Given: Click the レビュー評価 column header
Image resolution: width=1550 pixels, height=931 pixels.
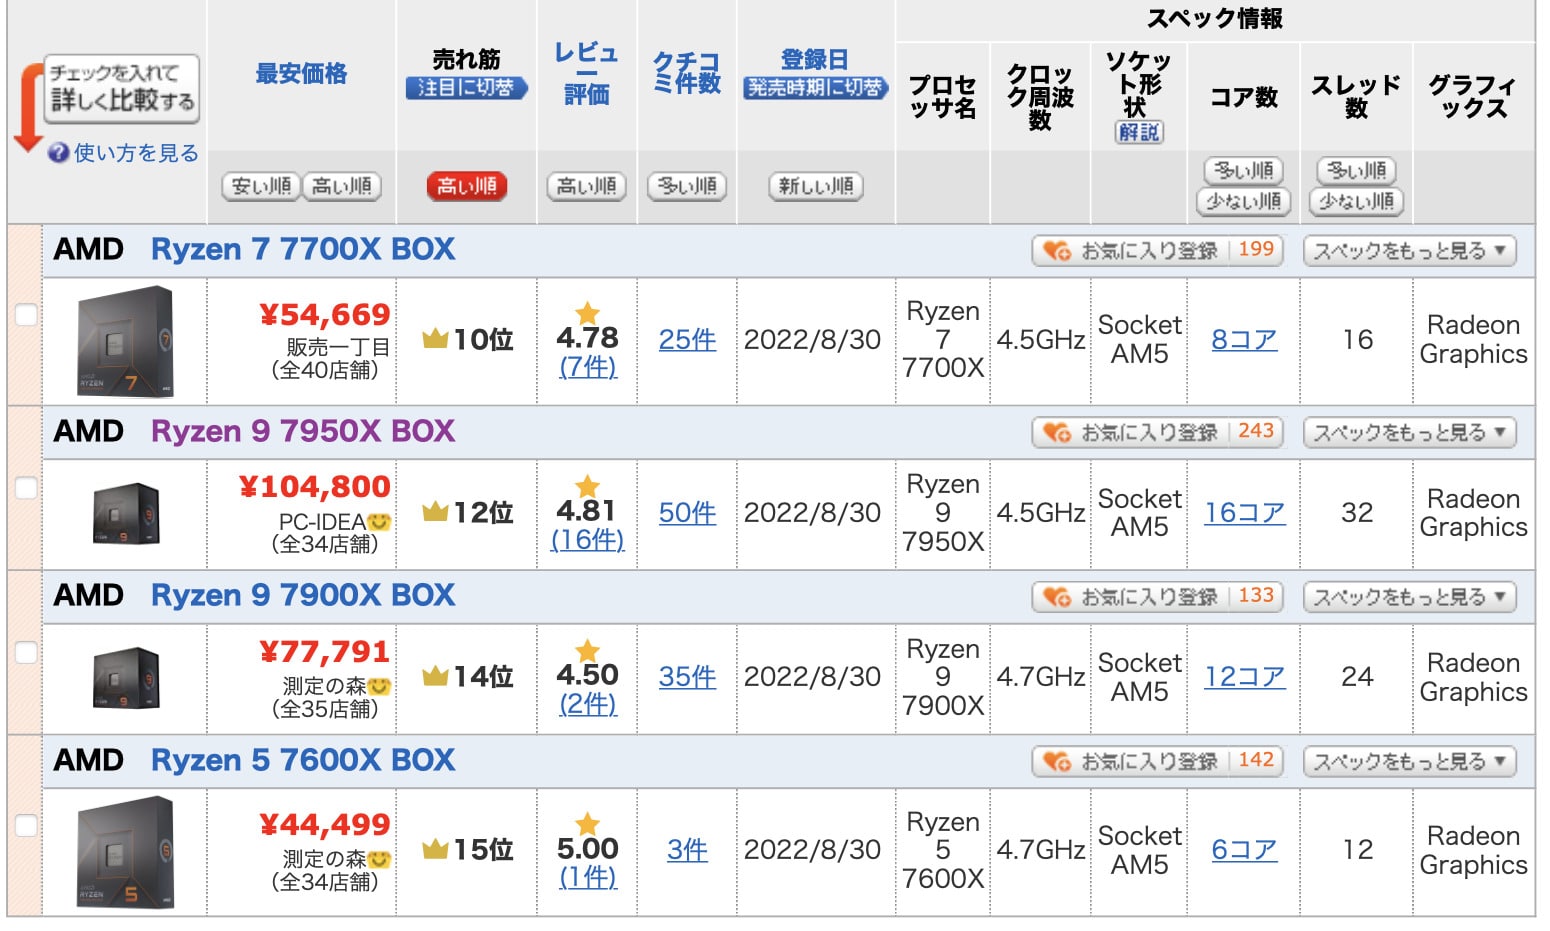Looking at the screenshot, I should coord(587,74).
